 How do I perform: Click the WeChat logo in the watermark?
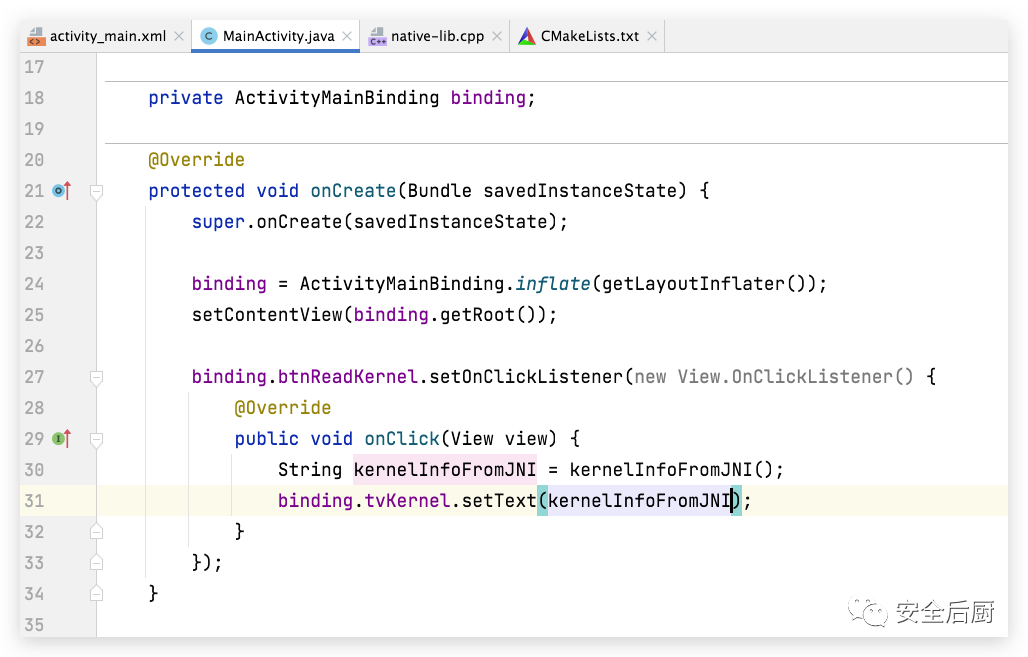868,612
